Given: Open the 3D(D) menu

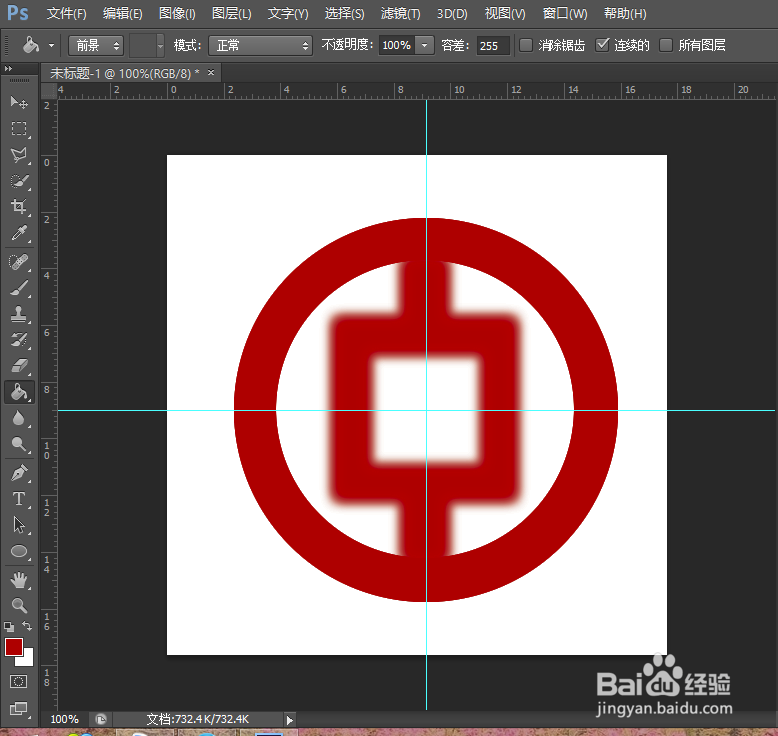Looking at the screenshot, I should coord(452,13).
